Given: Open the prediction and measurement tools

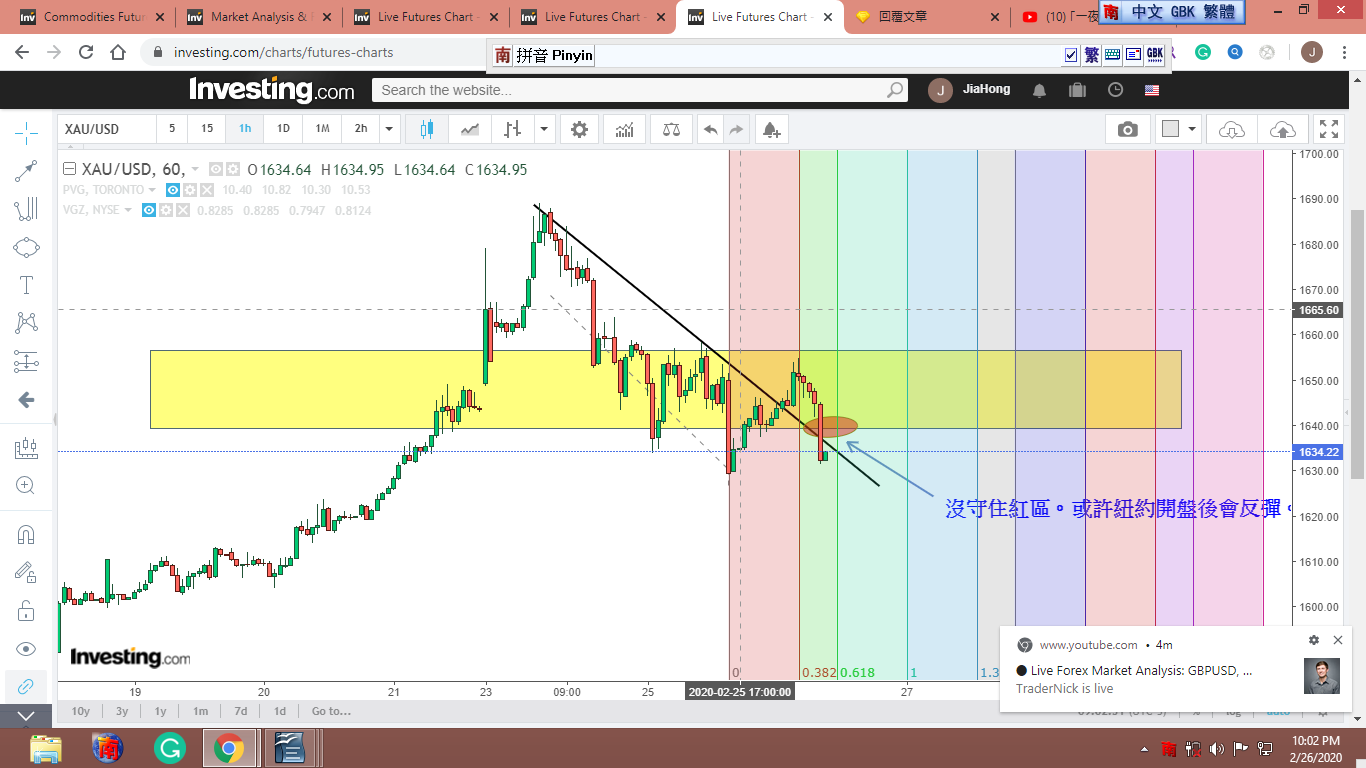Looking at the screenshot, I should click(26, 361).
